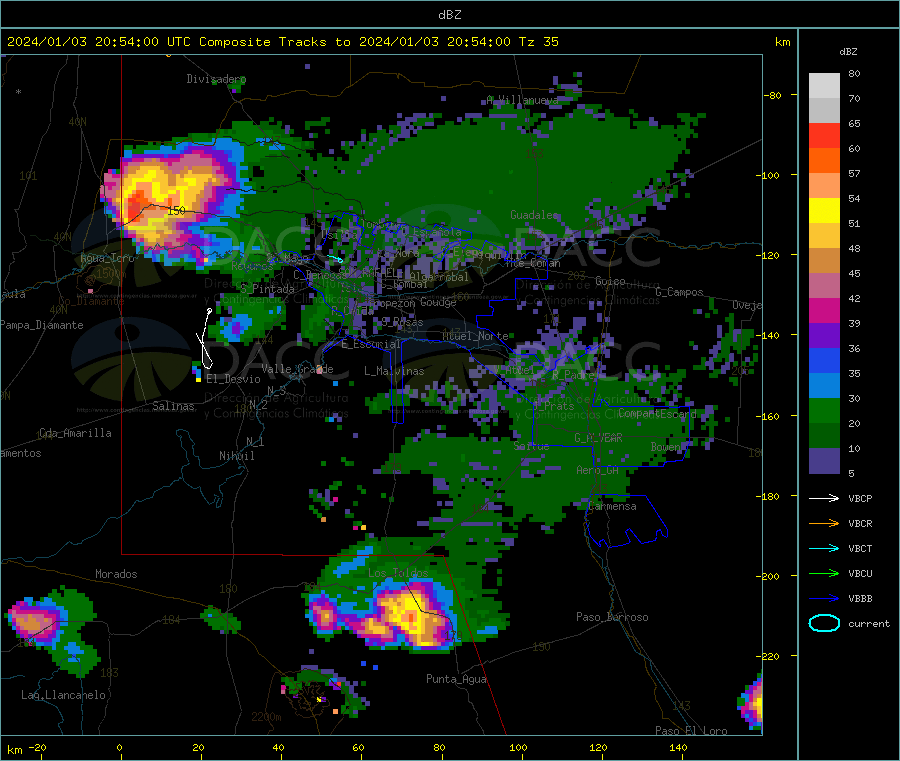Click the Paso_Barroso label

(x=612, y=617)
